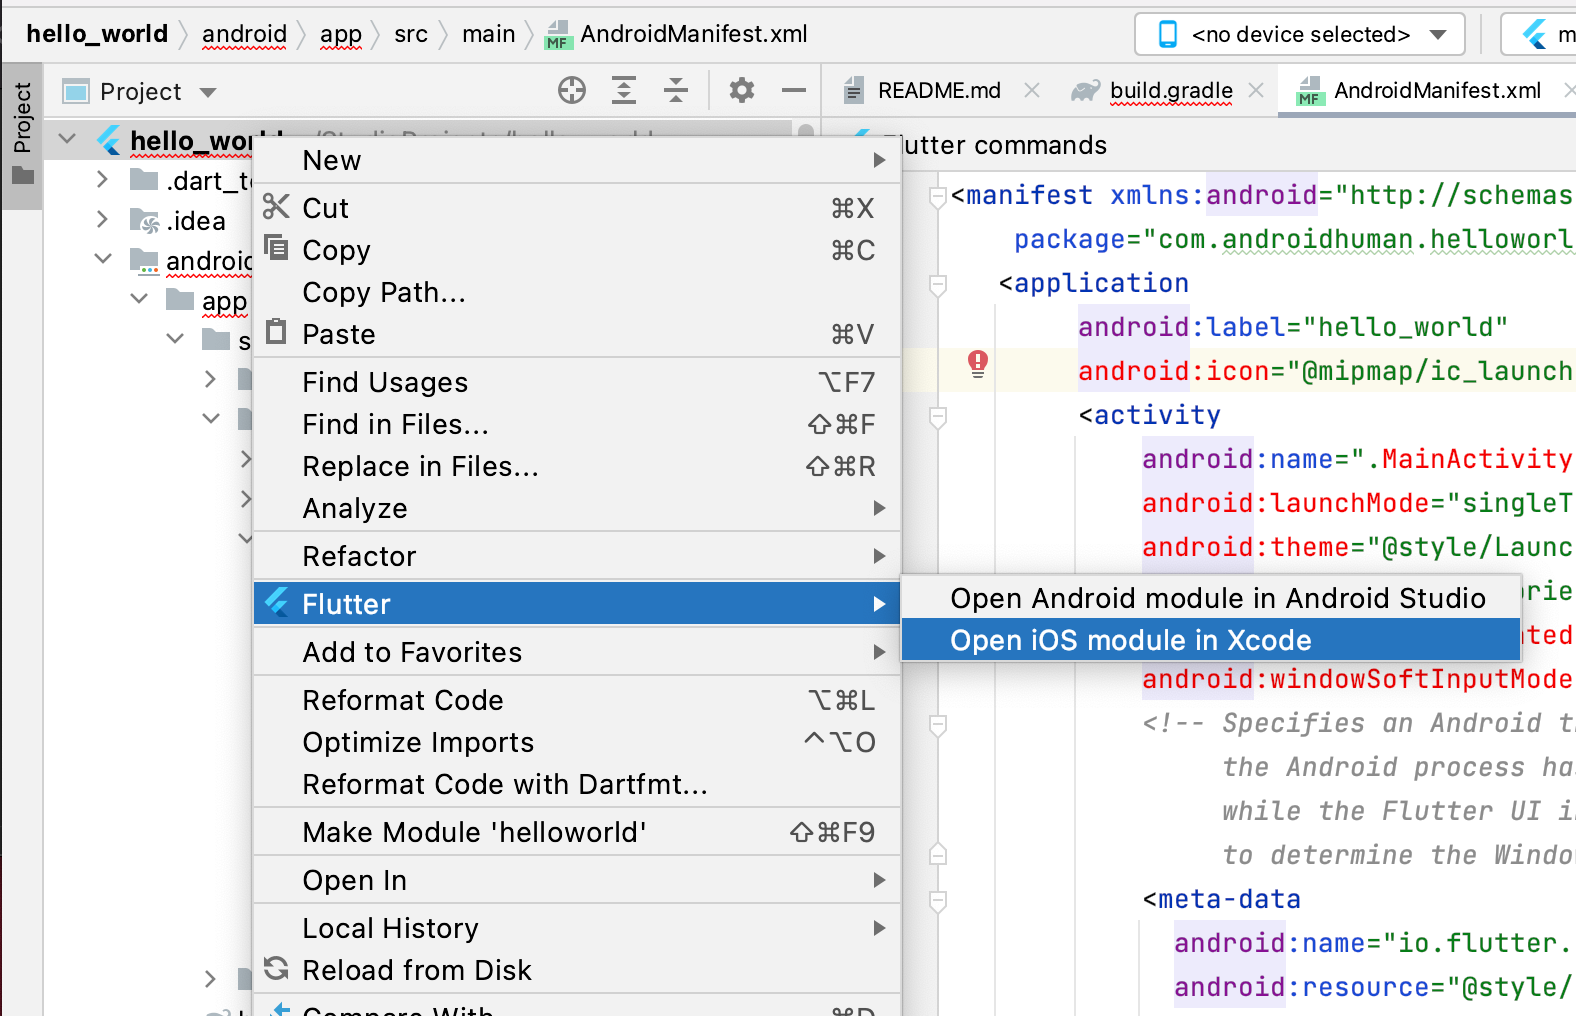Image resolution: width=1576 pixels, height=1016 pixels.
Task: Select Replace in Files...
Action: (x=577, y=466)
